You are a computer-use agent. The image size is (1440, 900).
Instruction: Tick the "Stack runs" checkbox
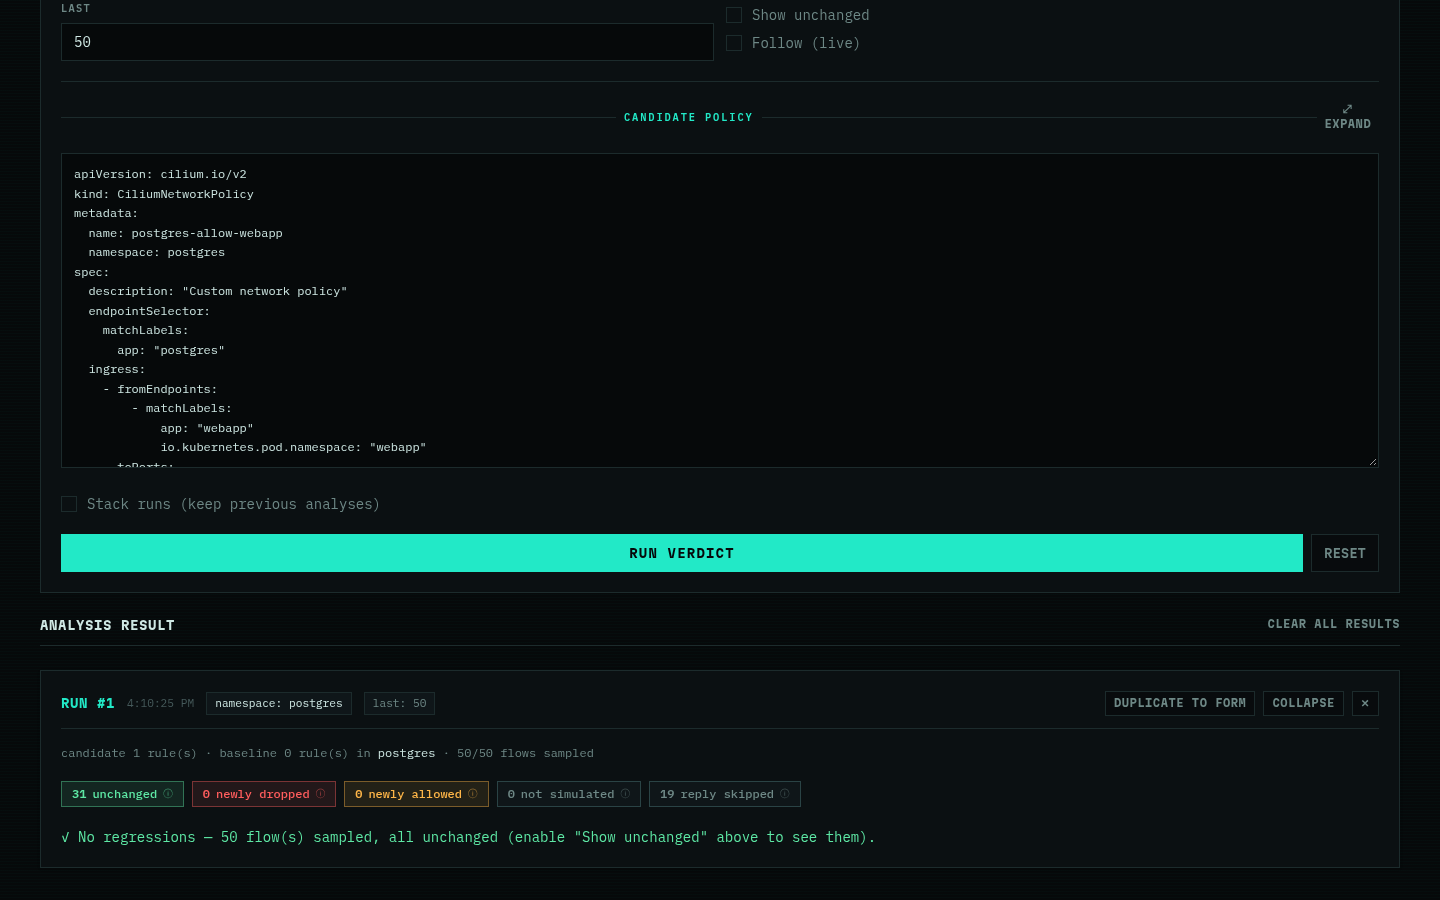point(69,504)
